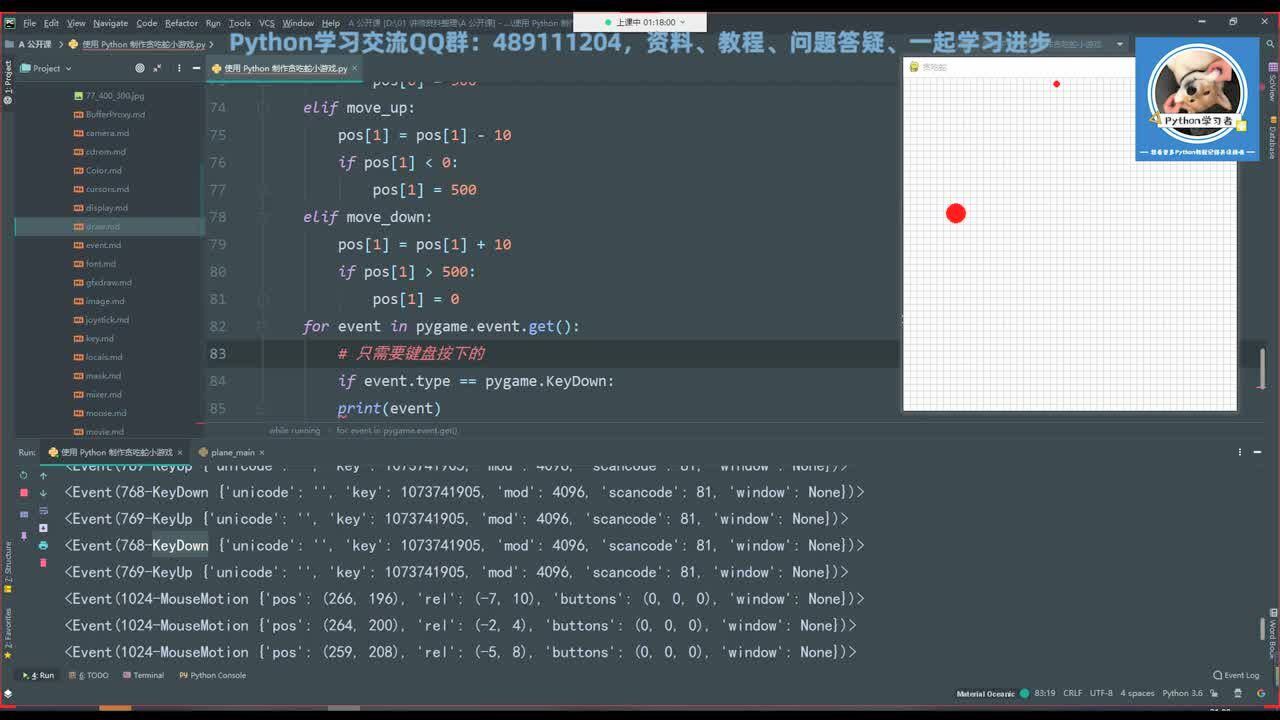This screenshot has width=1280, height=720.
Task: Open console output print icon
Action: pyautogui.click(x=43, y=546)
